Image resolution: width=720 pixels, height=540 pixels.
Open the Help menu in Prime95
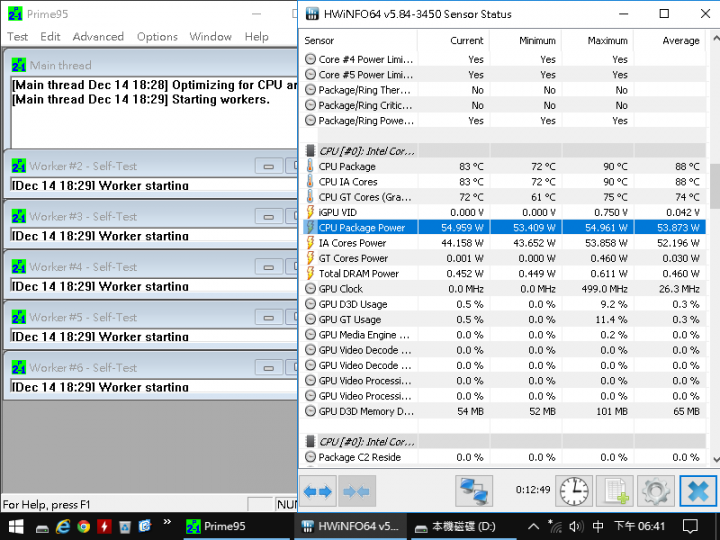(x=256, y=36)
